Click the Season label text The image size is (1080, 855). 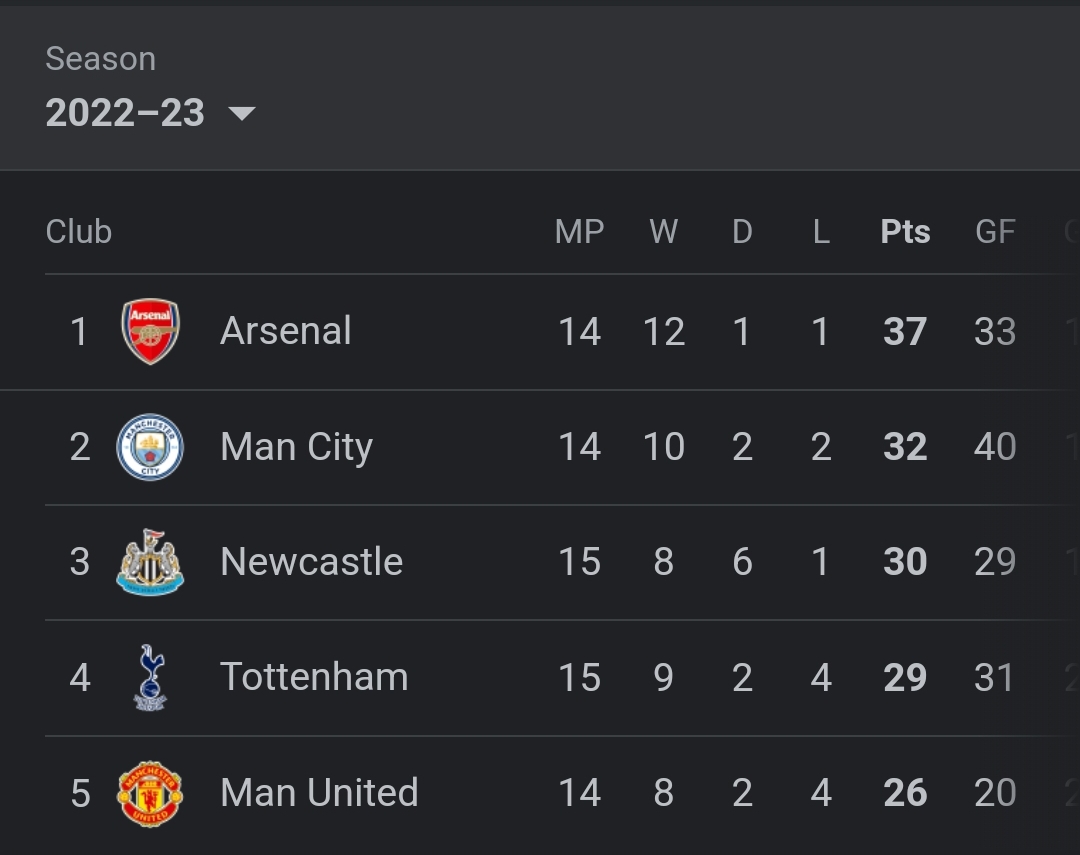click(101, 59)
